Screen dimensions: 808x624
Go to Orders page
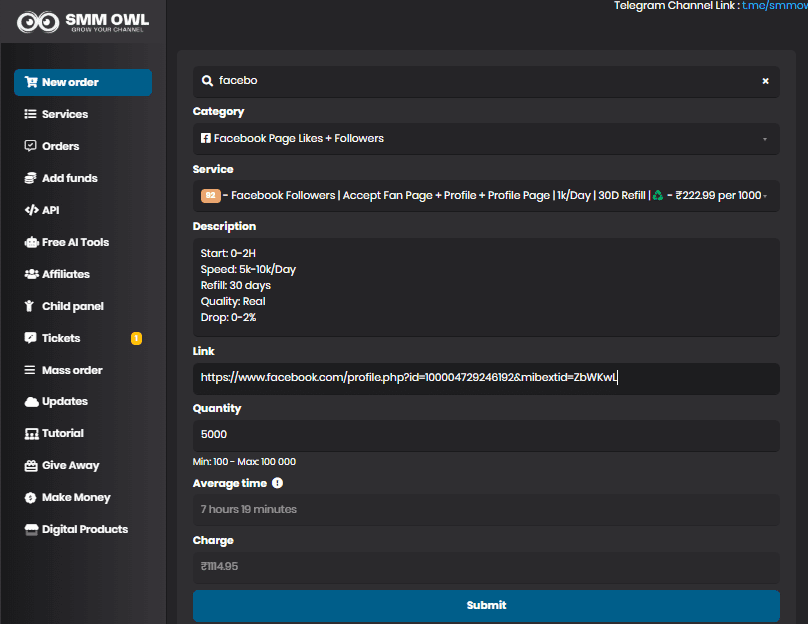[60, 146]
